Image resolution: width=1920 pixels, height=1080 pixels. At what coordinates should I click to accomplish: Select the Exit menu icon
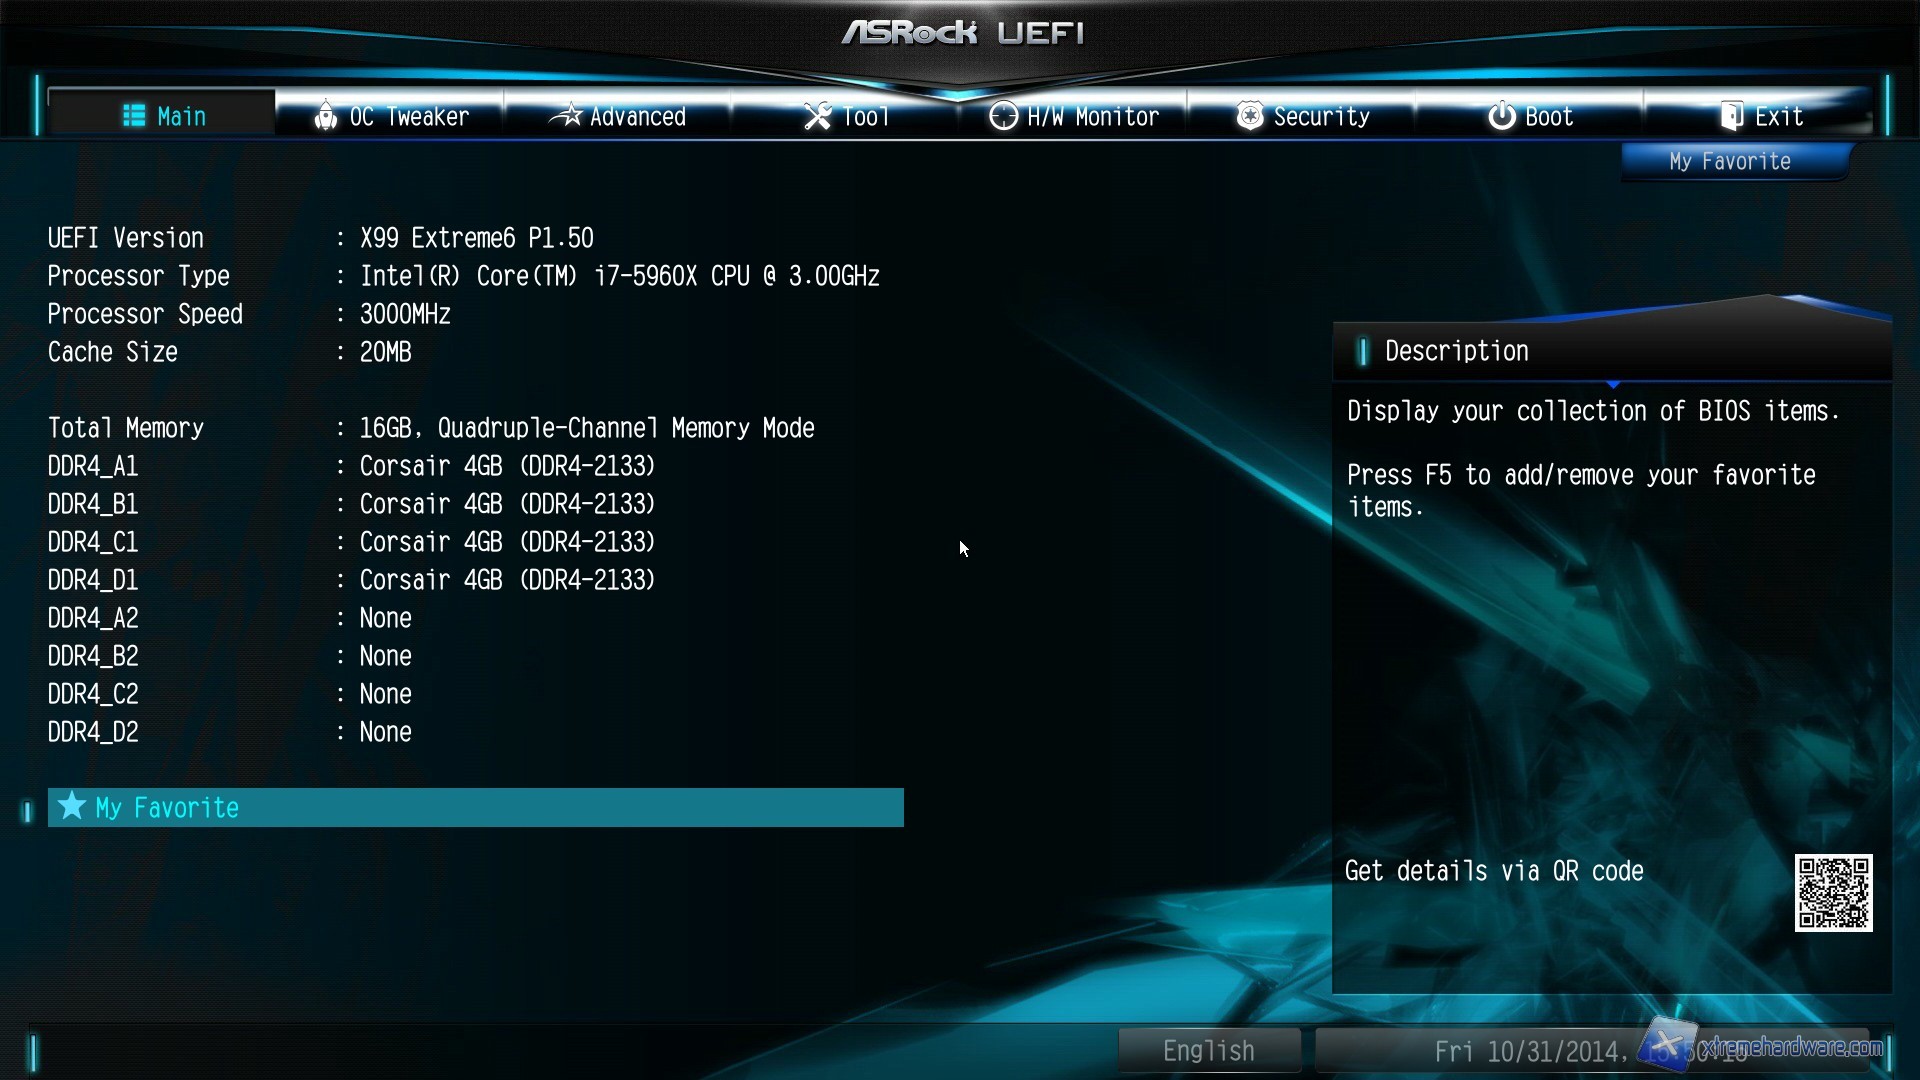pyautogui.click(x=1731, y=116)
